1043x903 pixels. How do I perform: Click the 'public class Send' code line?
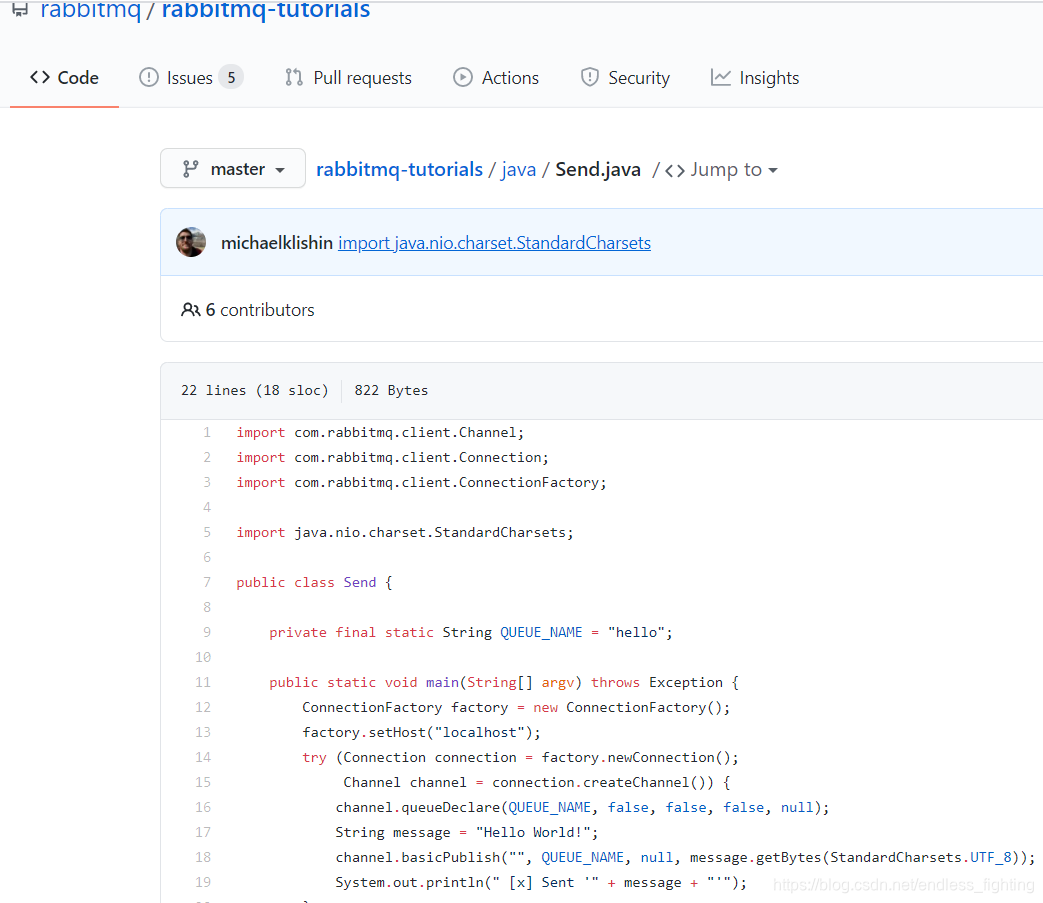click(314, 582)
